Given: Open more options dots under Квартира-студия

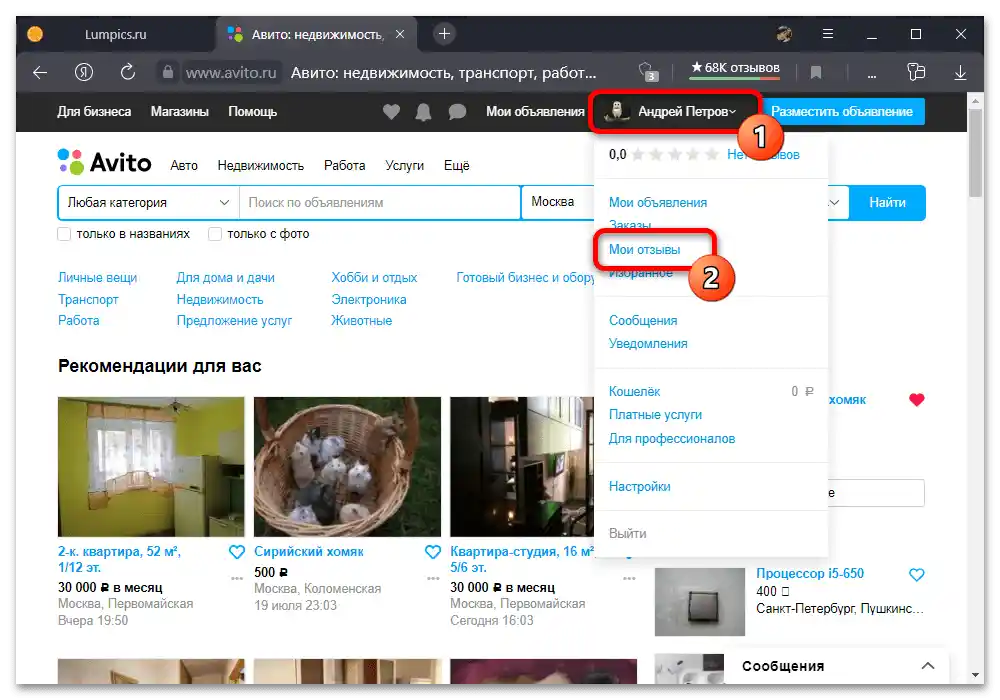Looking at the screenshot, I should click(x=629, y=578).
